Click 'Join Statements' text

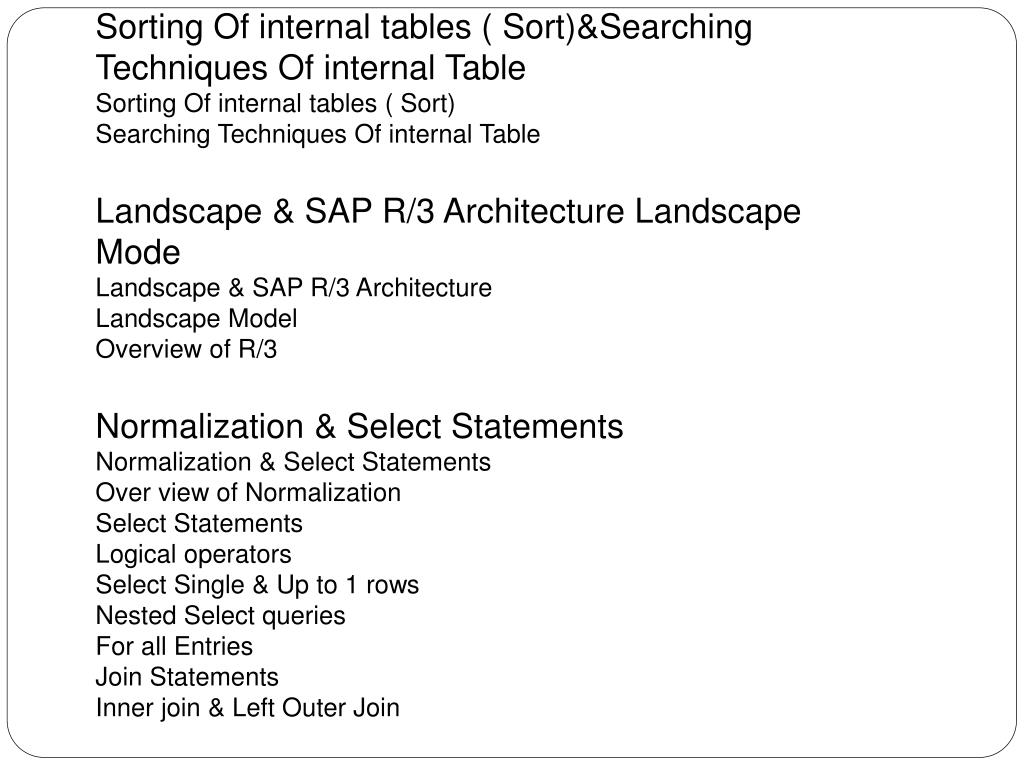[187, 677]
